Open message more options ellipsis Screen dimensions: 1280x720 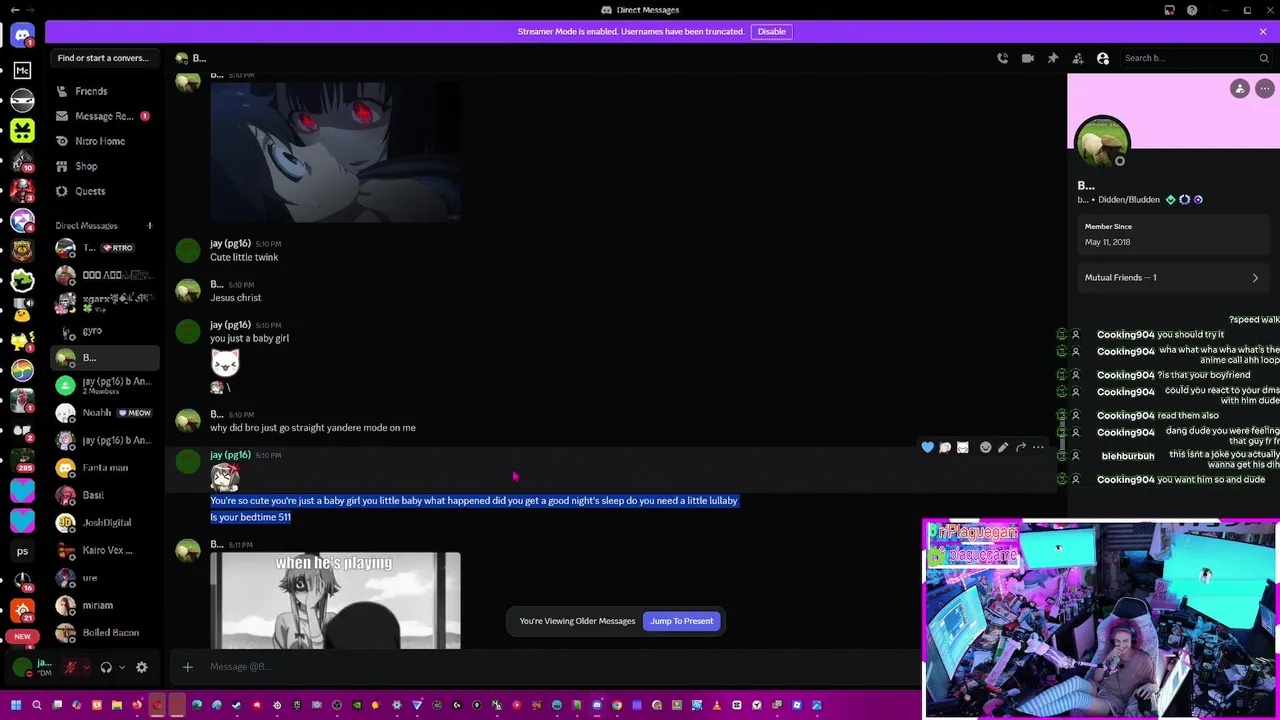click(x=1038, y=447)
